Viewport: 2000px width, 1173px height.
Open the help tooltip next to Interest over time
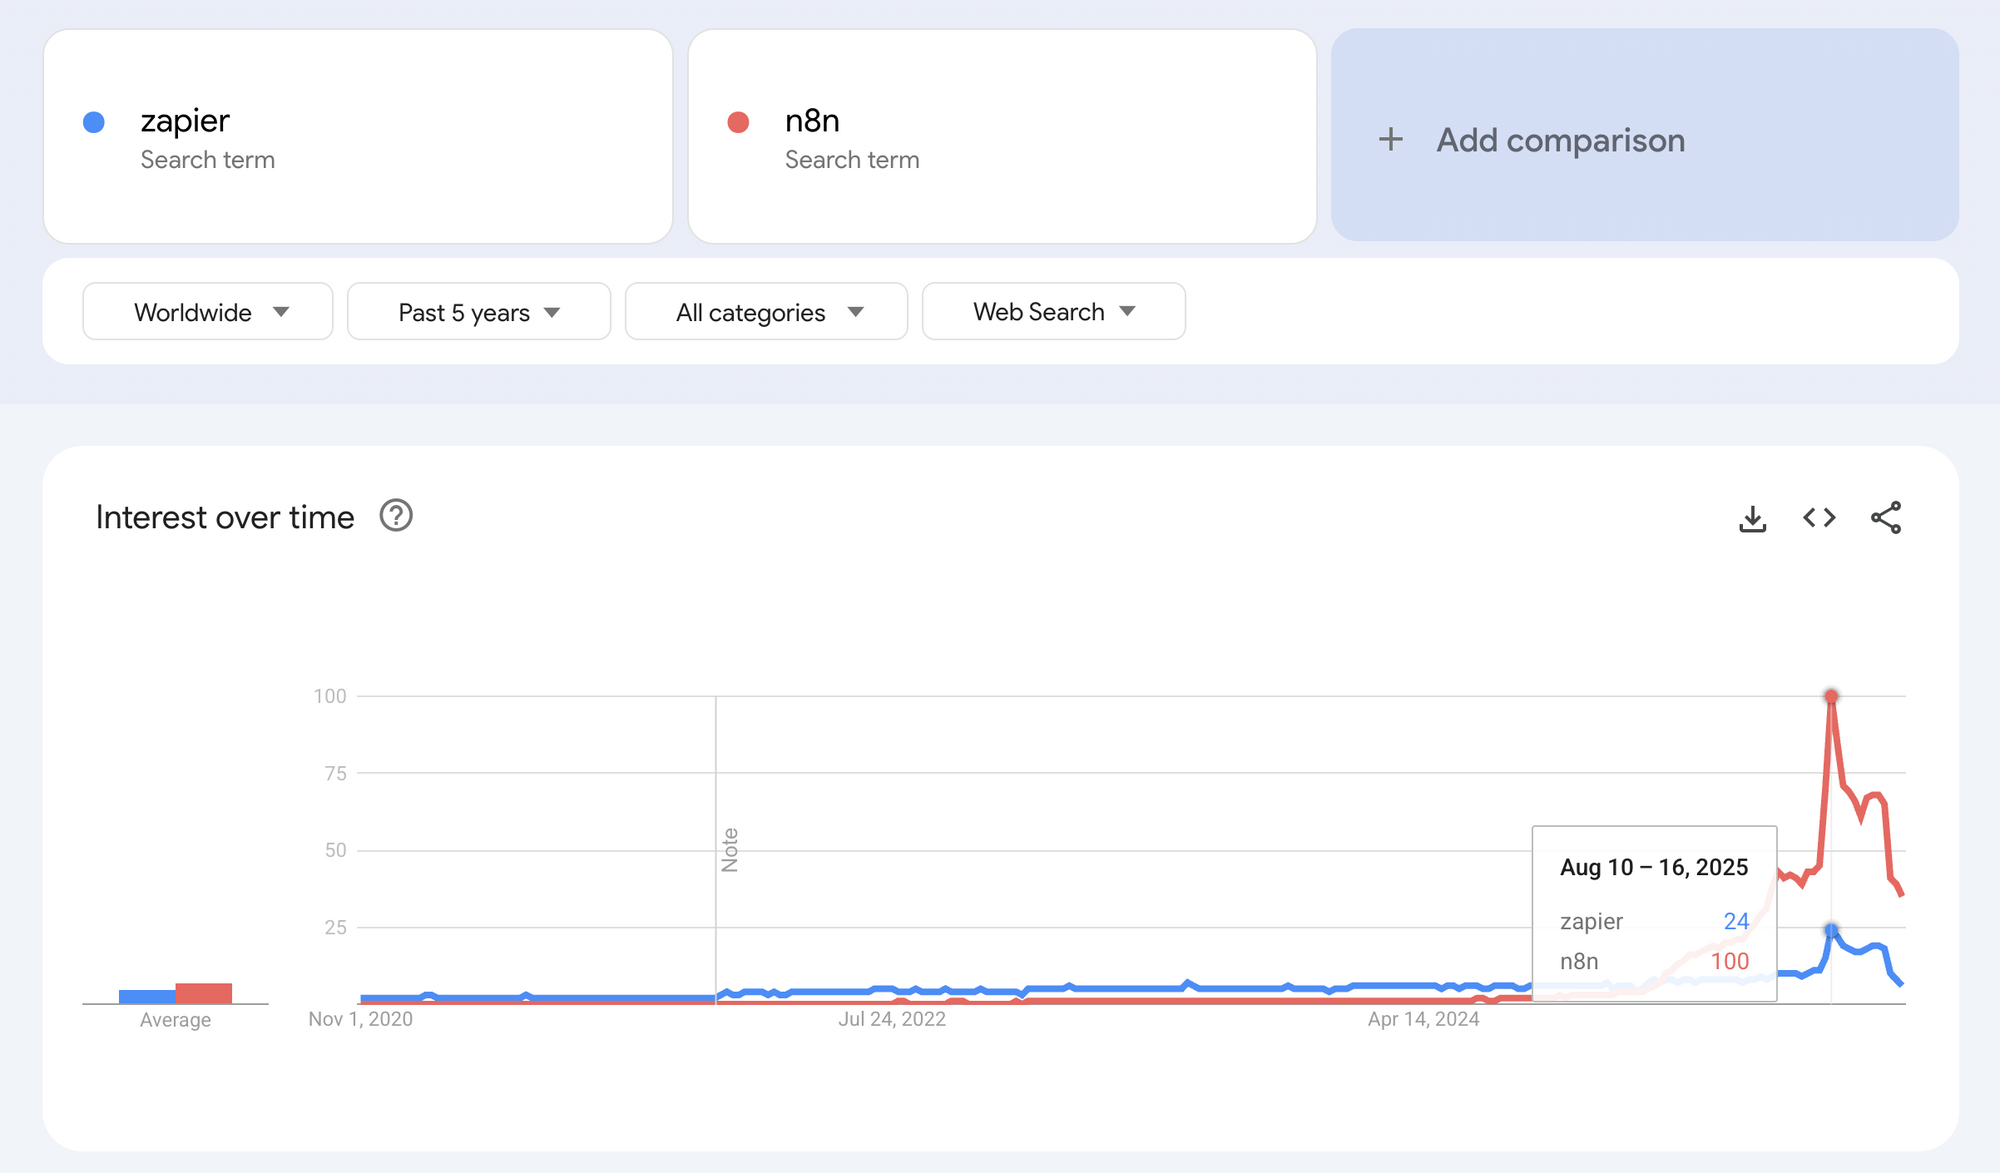(x=396, y=516)
